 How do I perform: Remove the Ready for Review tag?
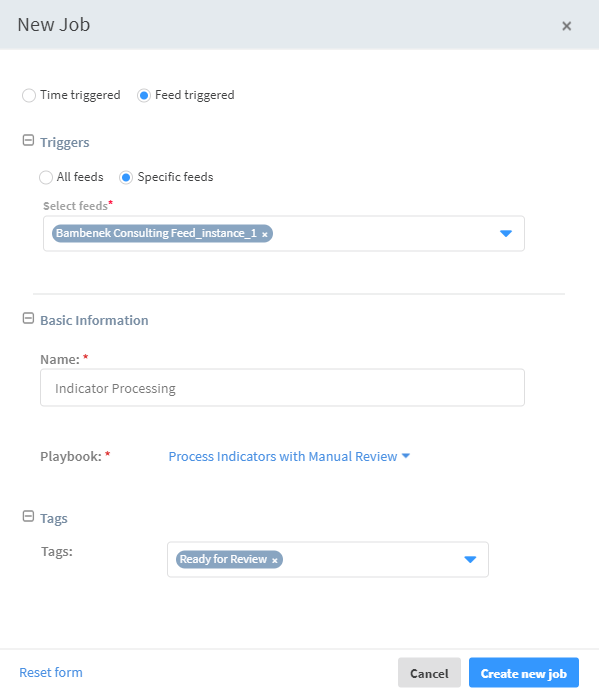275,560
